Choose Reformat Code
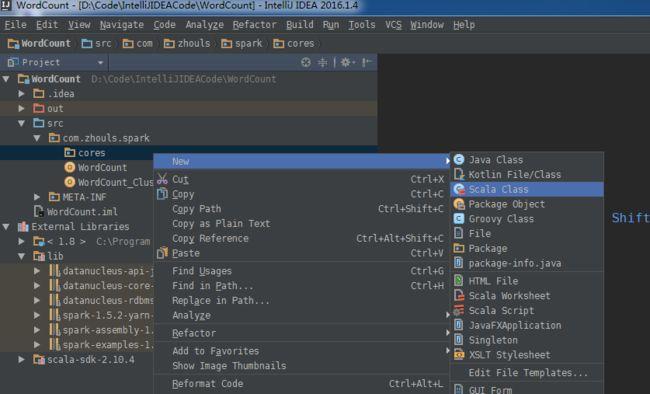The image size is (650, 394). 302,384
